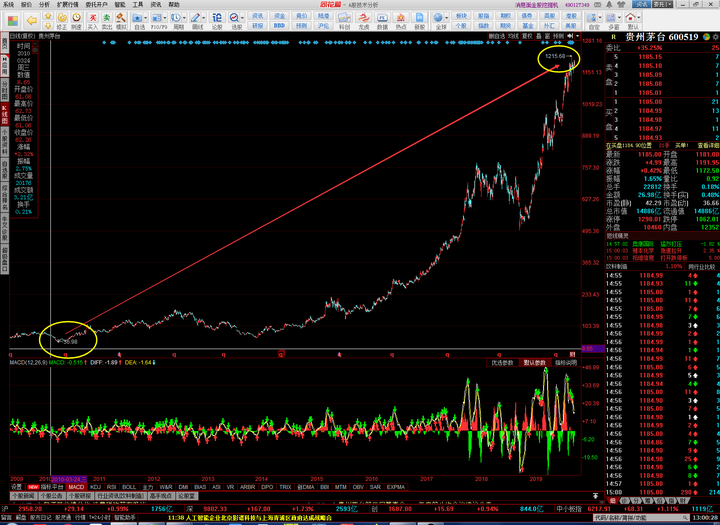Switch to the BOLL indicator tab
This screenshot has width=720, height=525.
point(129,487)
